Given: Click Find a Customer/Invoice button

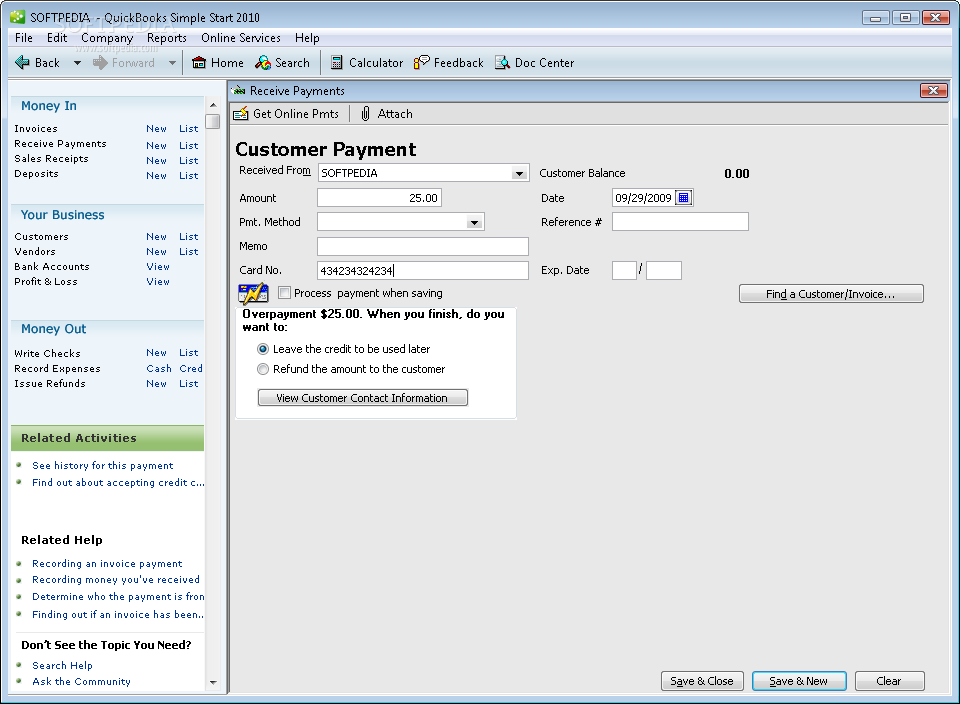Looking at the screenshot, I should coord(831,294).
